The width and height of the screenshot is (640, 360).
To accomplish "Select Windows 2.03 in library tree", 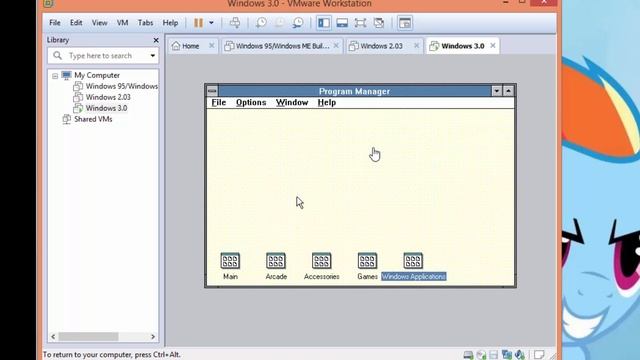I will 108,98.
